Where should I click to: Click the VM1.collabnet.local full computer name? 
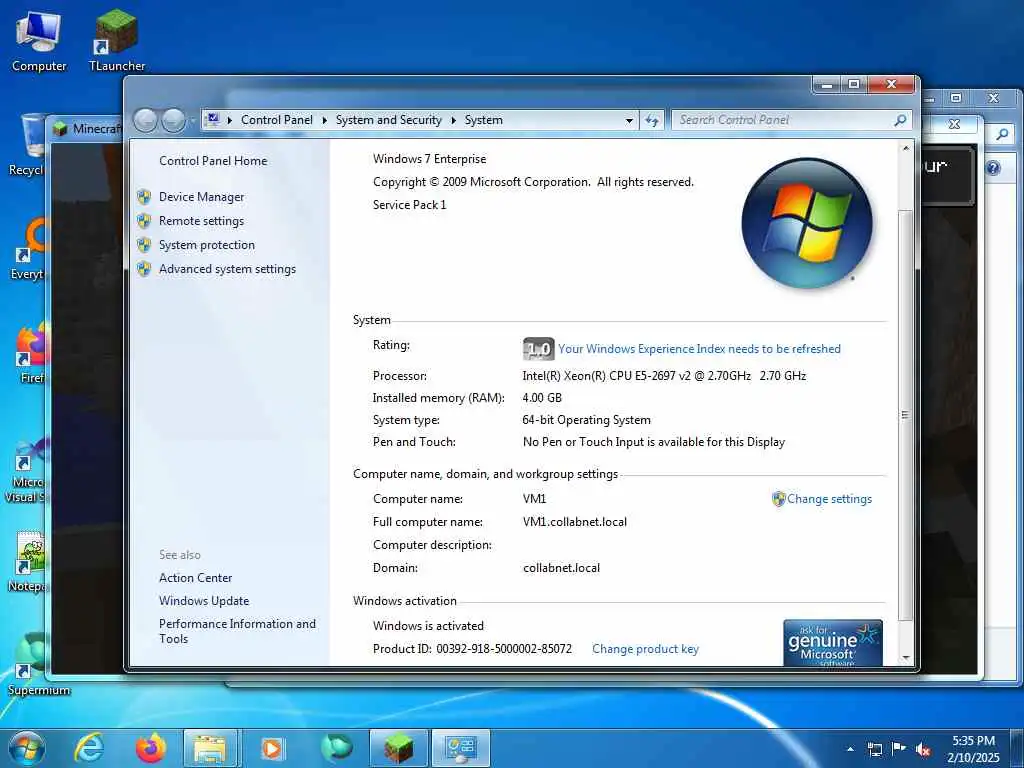point(575,522)
